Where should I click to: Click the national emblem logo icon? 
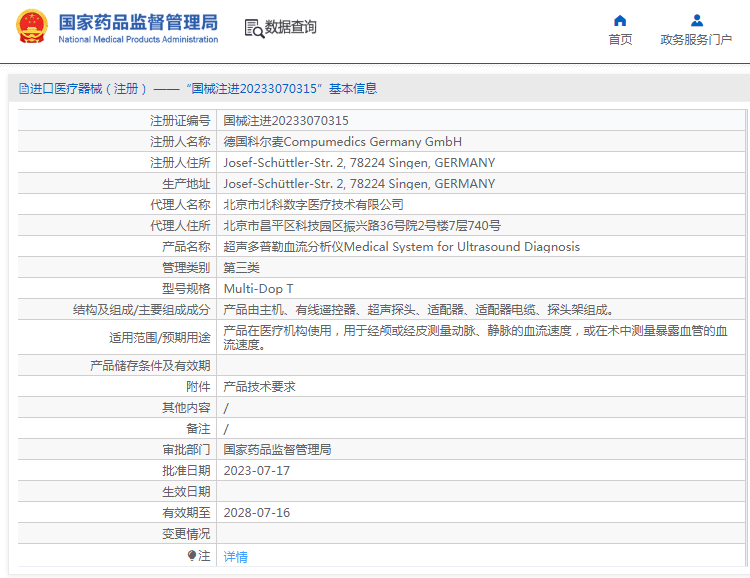pyautogui.click(x=32, y=27)
